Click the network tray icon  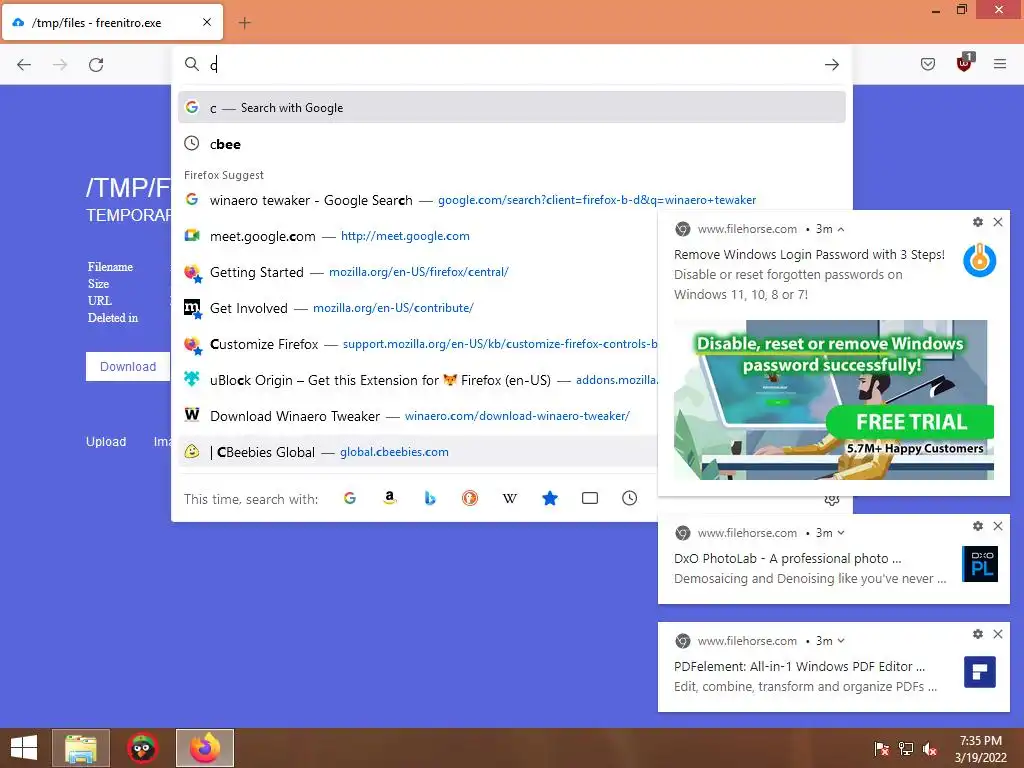pos(906,749)
